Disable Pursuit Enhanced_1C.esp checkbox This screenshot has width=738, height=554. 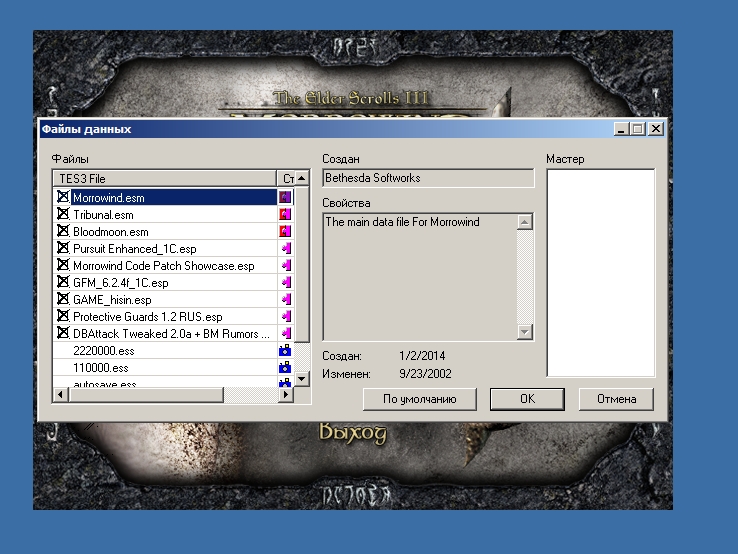(63, 248)
